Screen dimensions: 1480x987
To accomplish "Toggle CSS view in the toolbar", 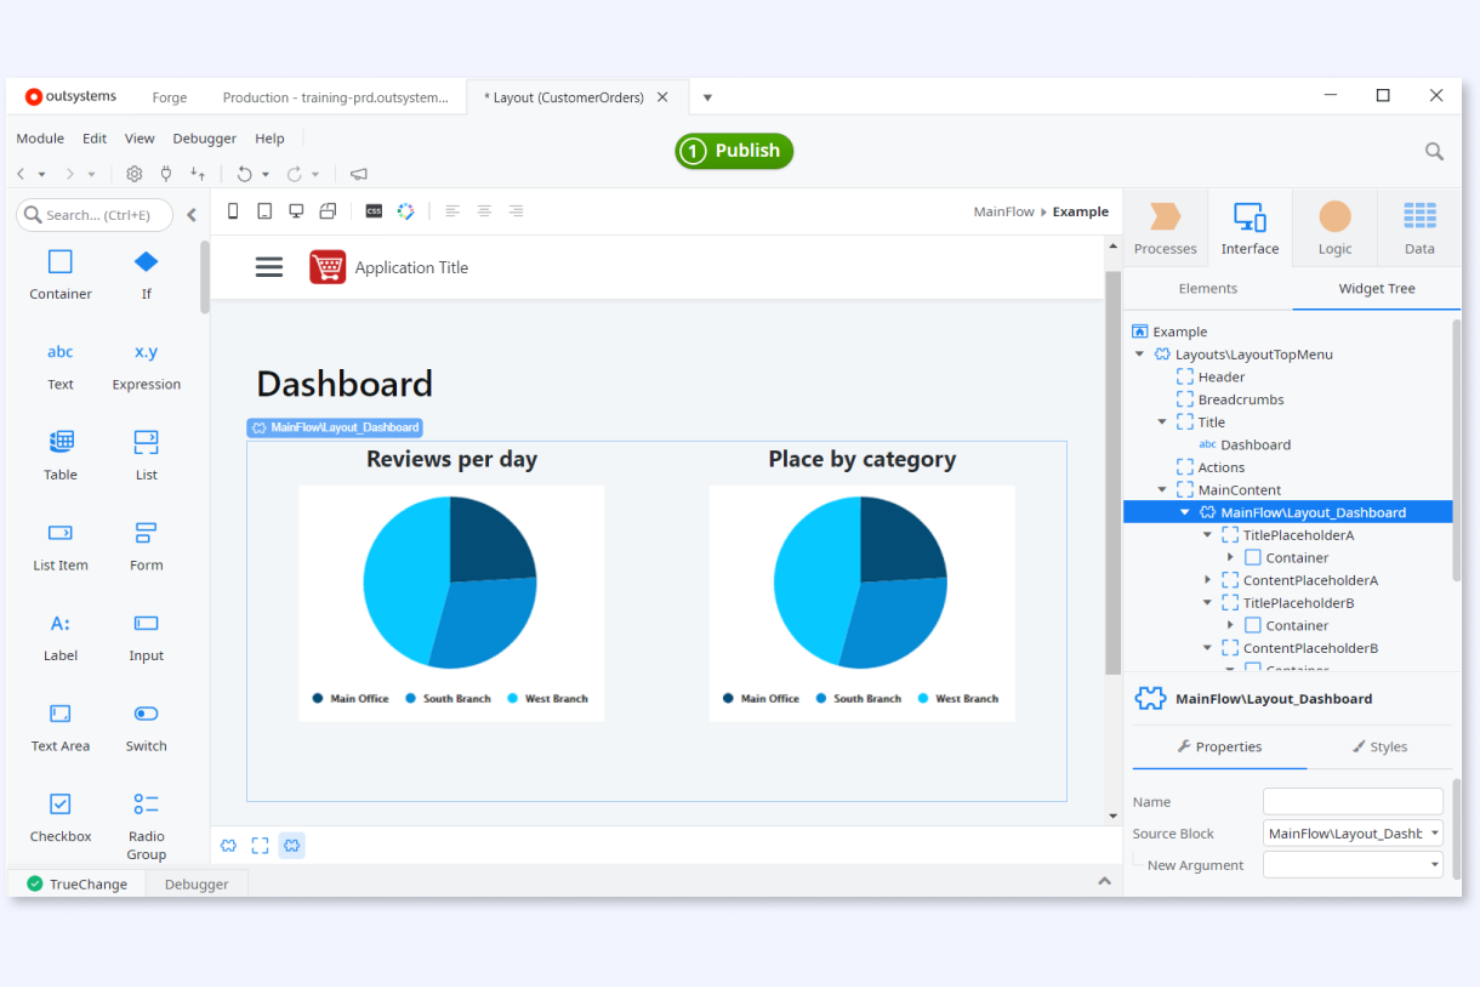I will point(373,210).
